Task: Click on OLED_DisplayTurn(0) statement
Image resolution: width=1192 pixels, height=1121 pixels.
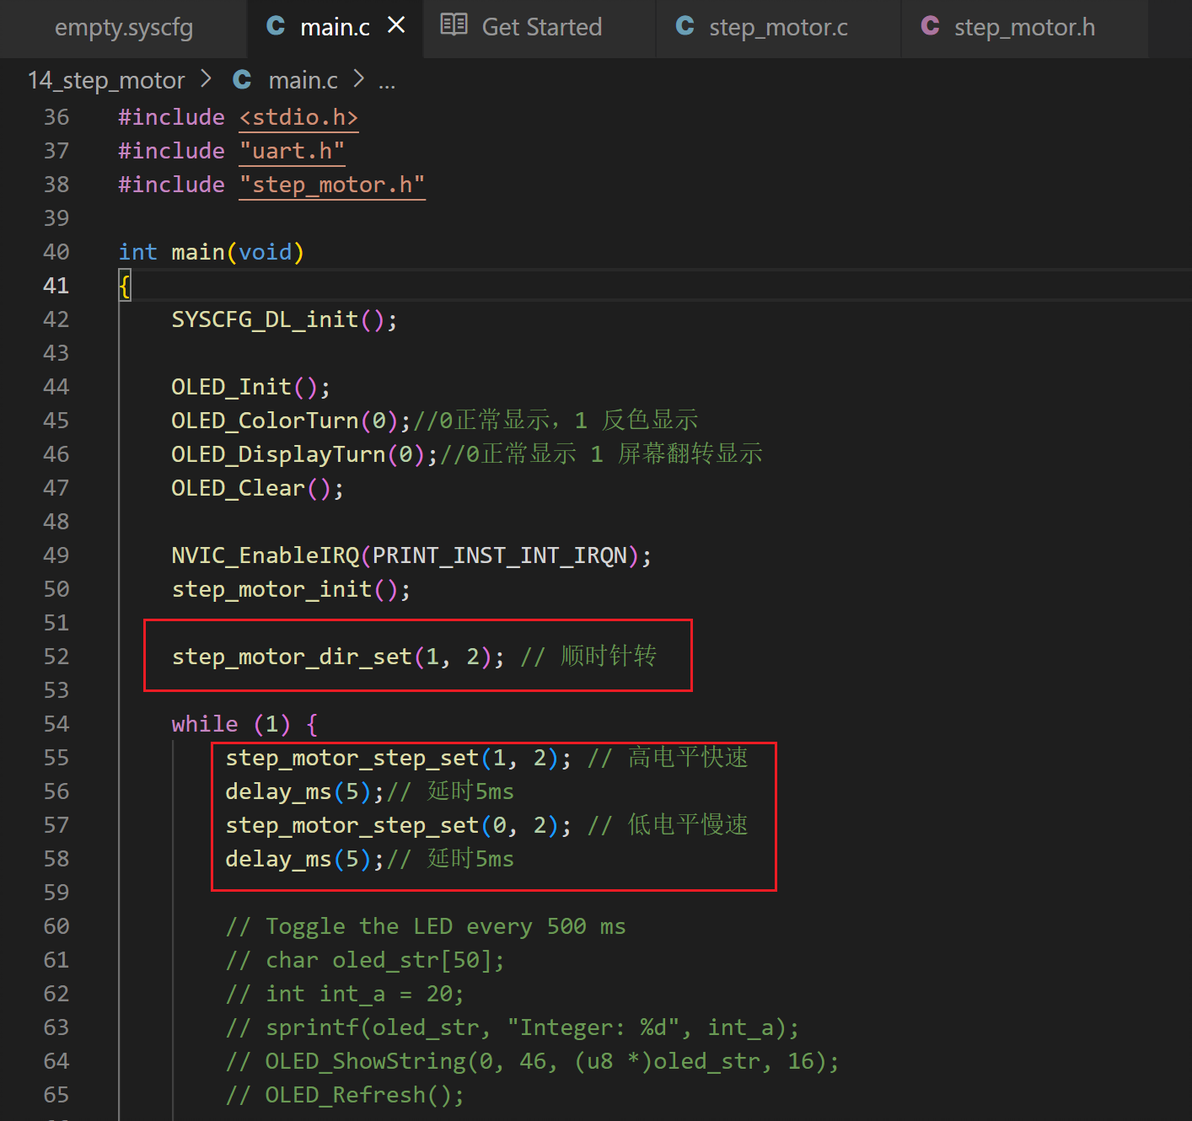Action: coord(305,454)
